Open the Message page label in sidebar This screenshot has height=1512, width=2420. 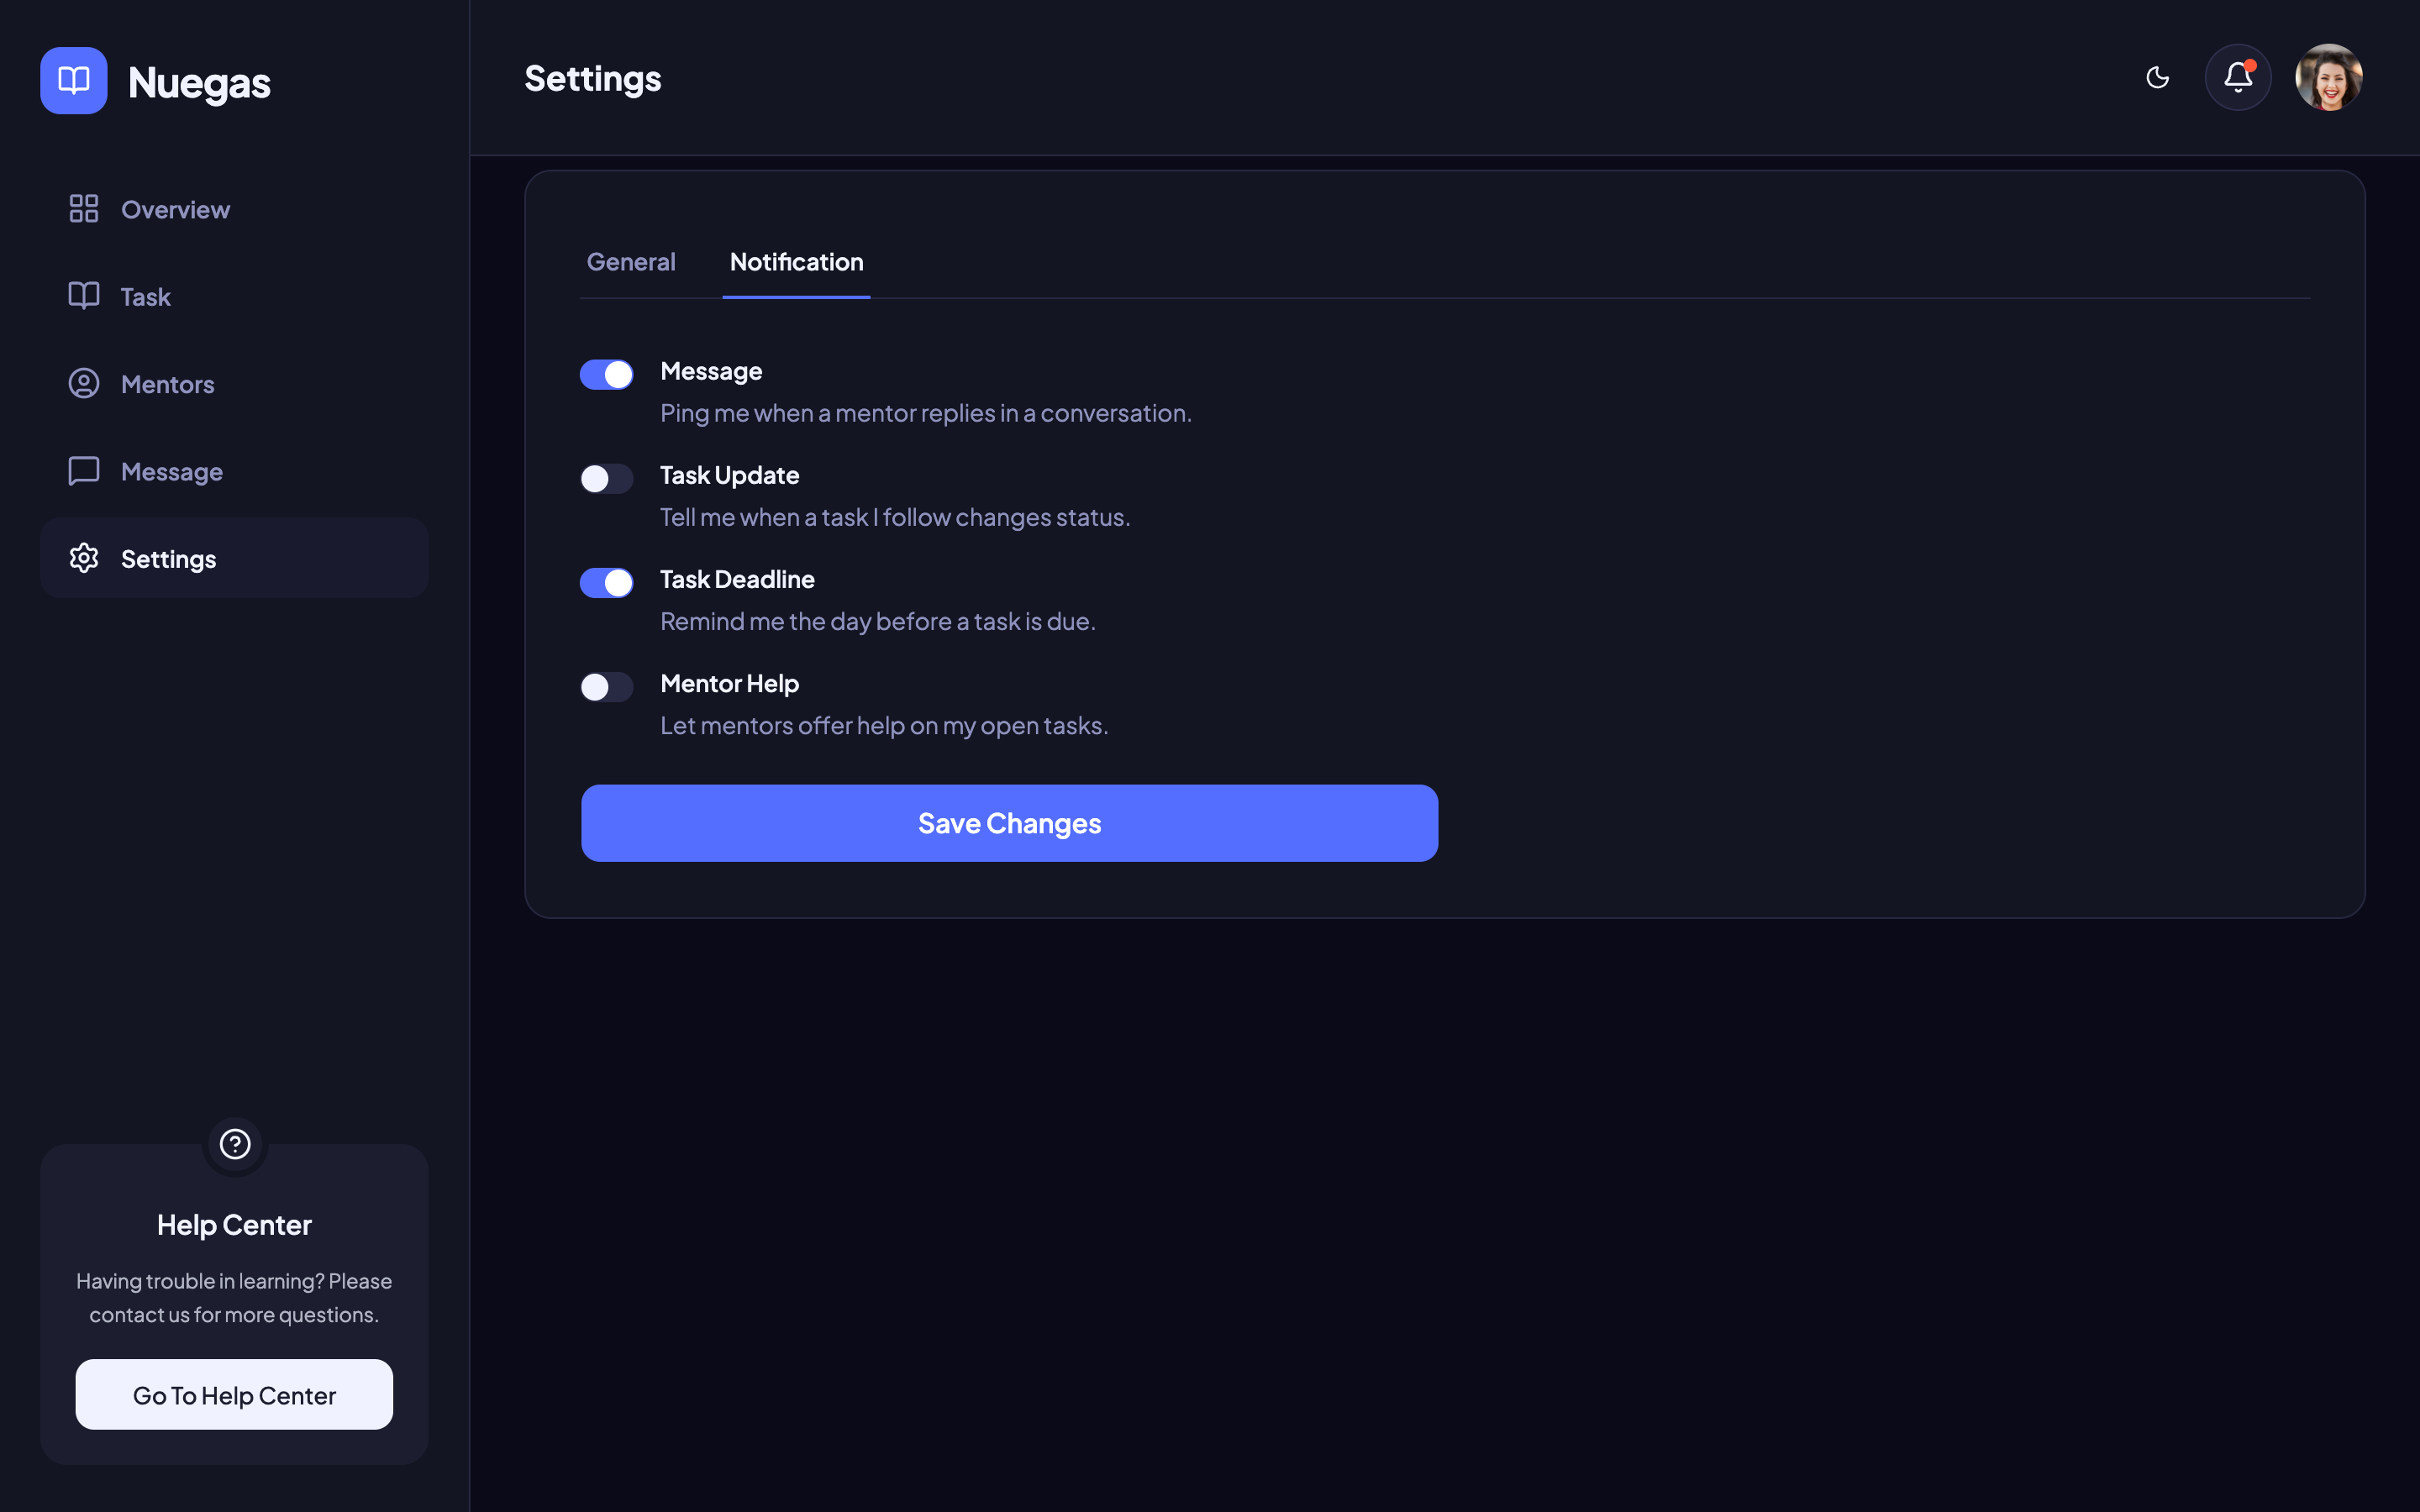point(172,472)
